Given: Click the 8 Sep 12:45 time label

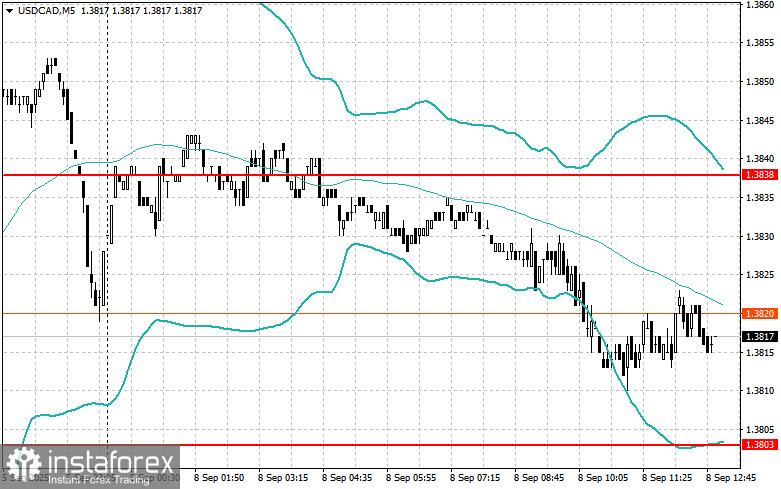Looking at the screenshot, I should 731,478.
